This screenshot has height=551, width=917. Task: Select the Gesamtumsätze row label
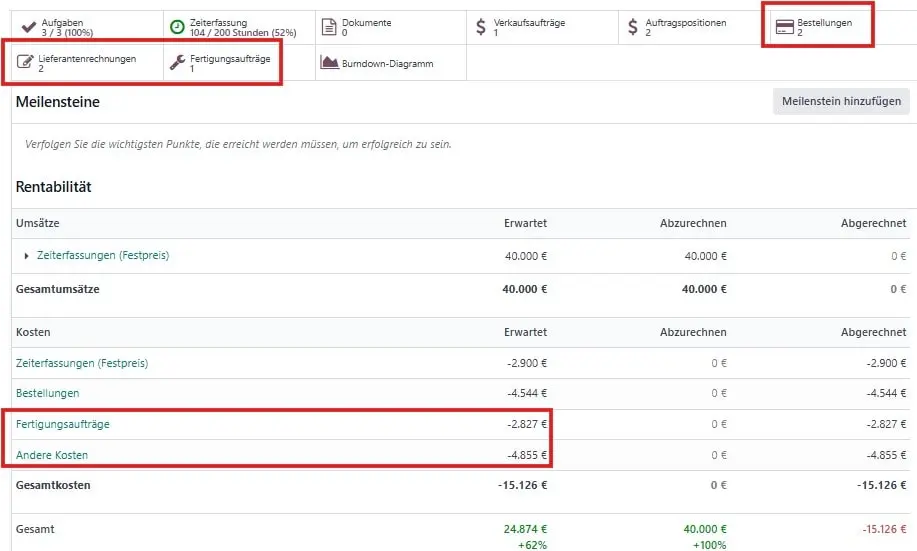(x=57, y=289)
